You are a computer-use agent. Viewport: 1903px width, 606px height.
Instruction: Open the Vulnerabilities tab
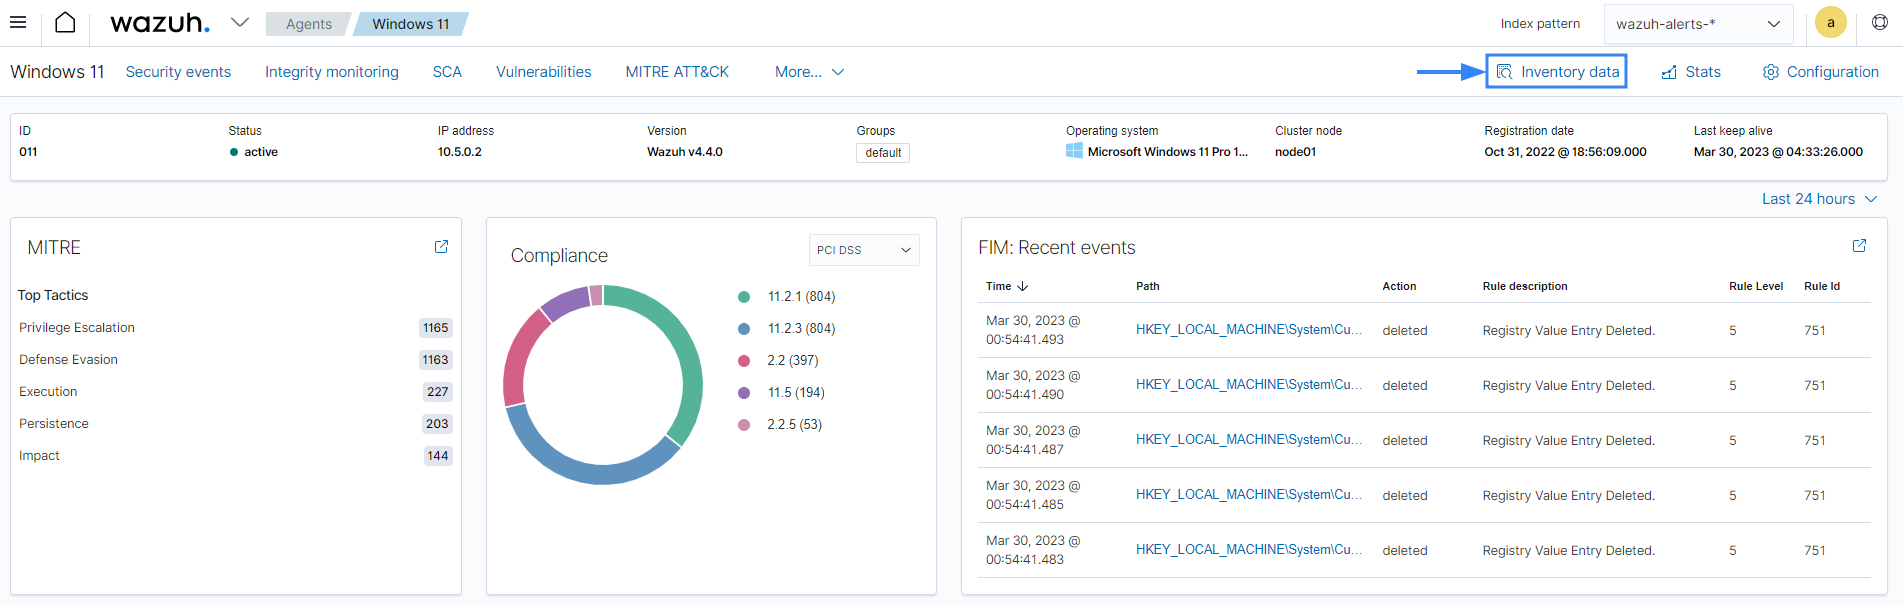(544, 72)
